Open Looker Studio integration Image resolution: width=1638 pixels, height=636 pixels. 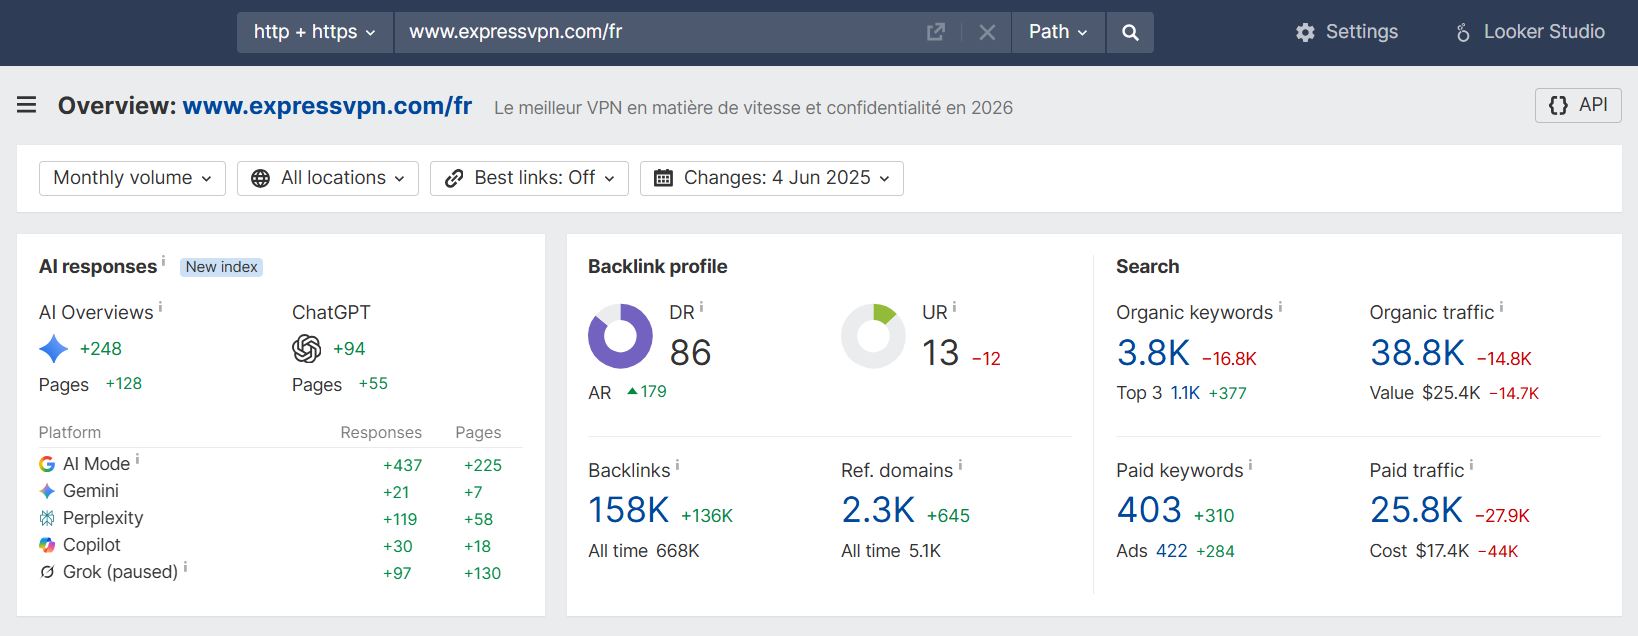pos(1530,32)
